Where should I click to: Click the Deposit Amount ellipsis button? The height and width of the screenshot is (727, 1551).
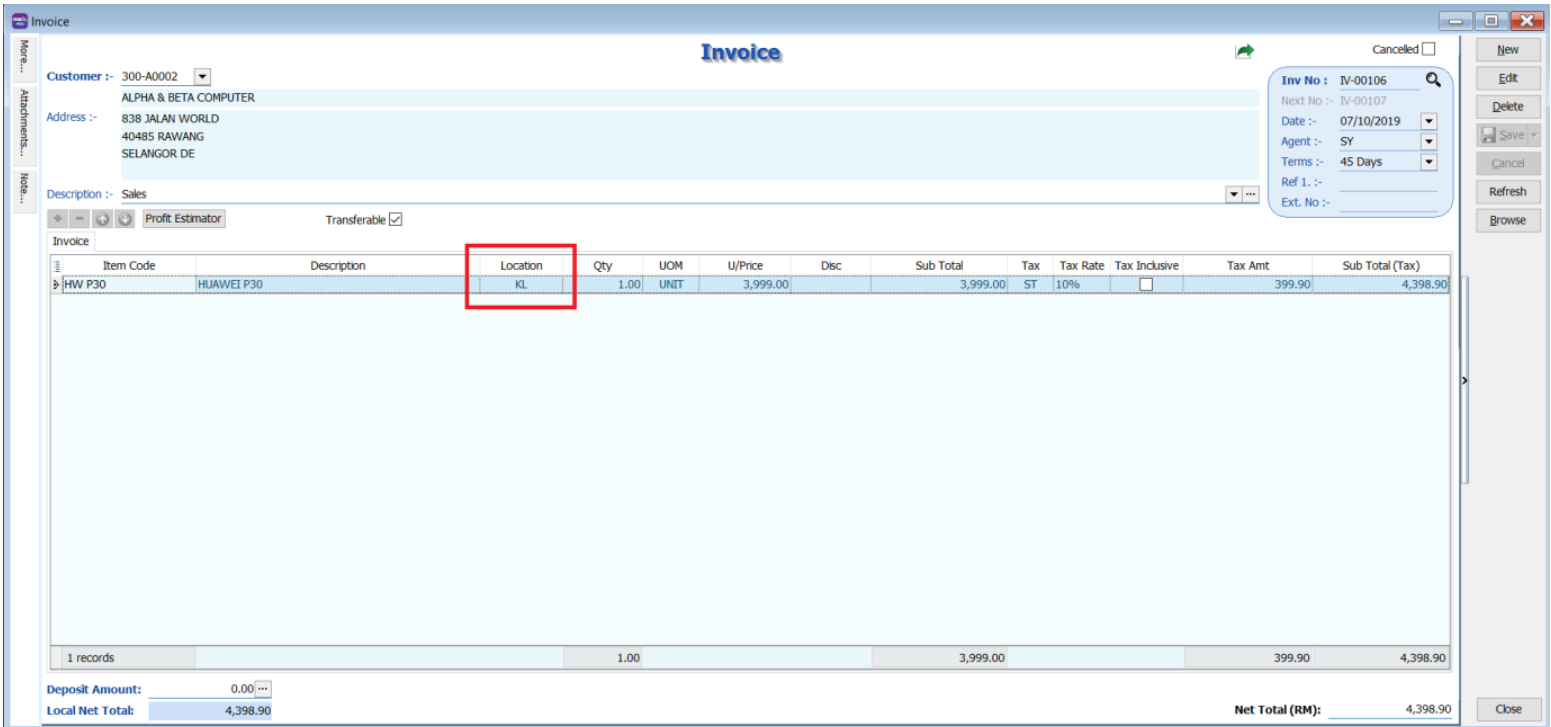click(263, 689)
